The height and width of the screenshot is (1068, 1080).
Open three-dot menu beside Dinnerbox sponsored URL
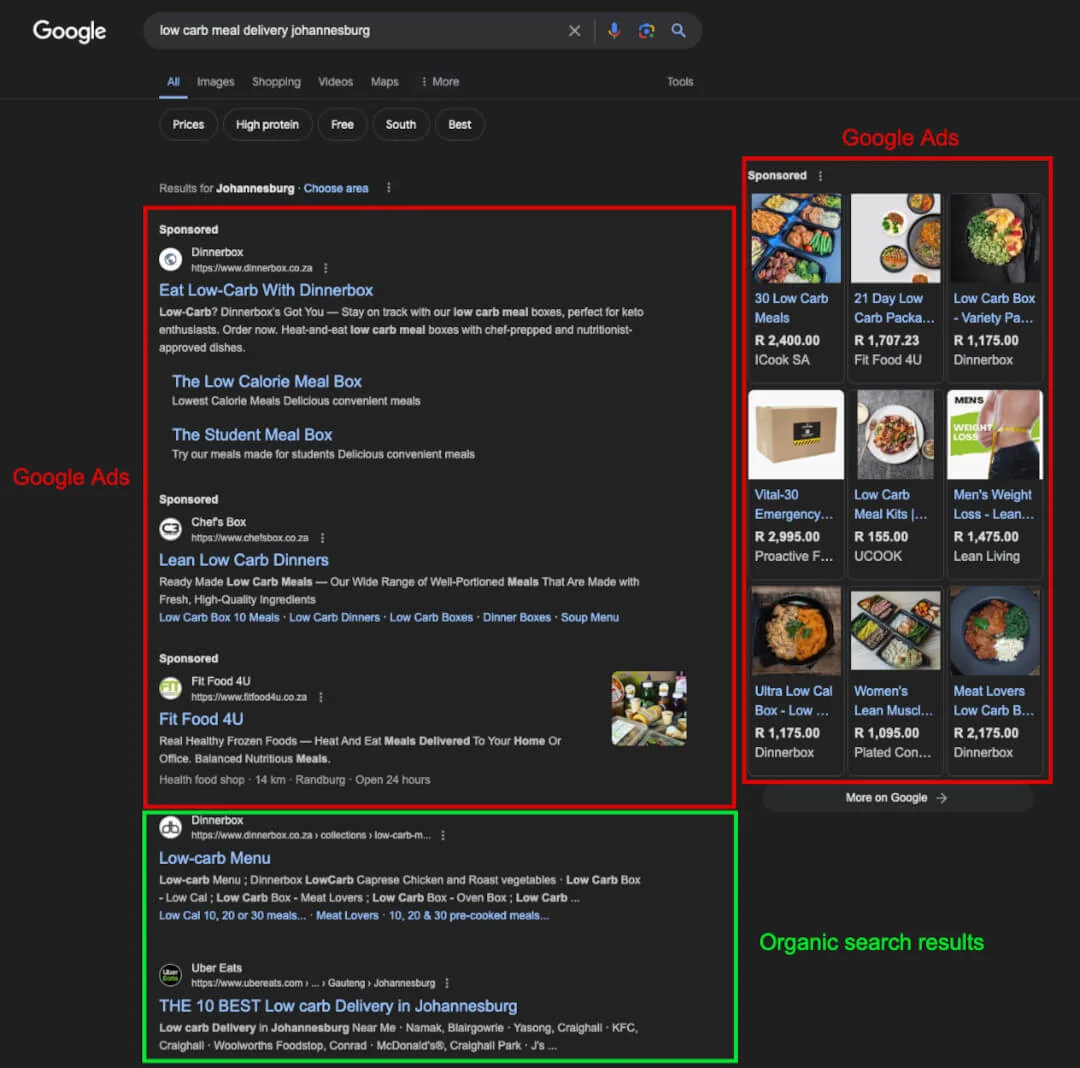326,268
